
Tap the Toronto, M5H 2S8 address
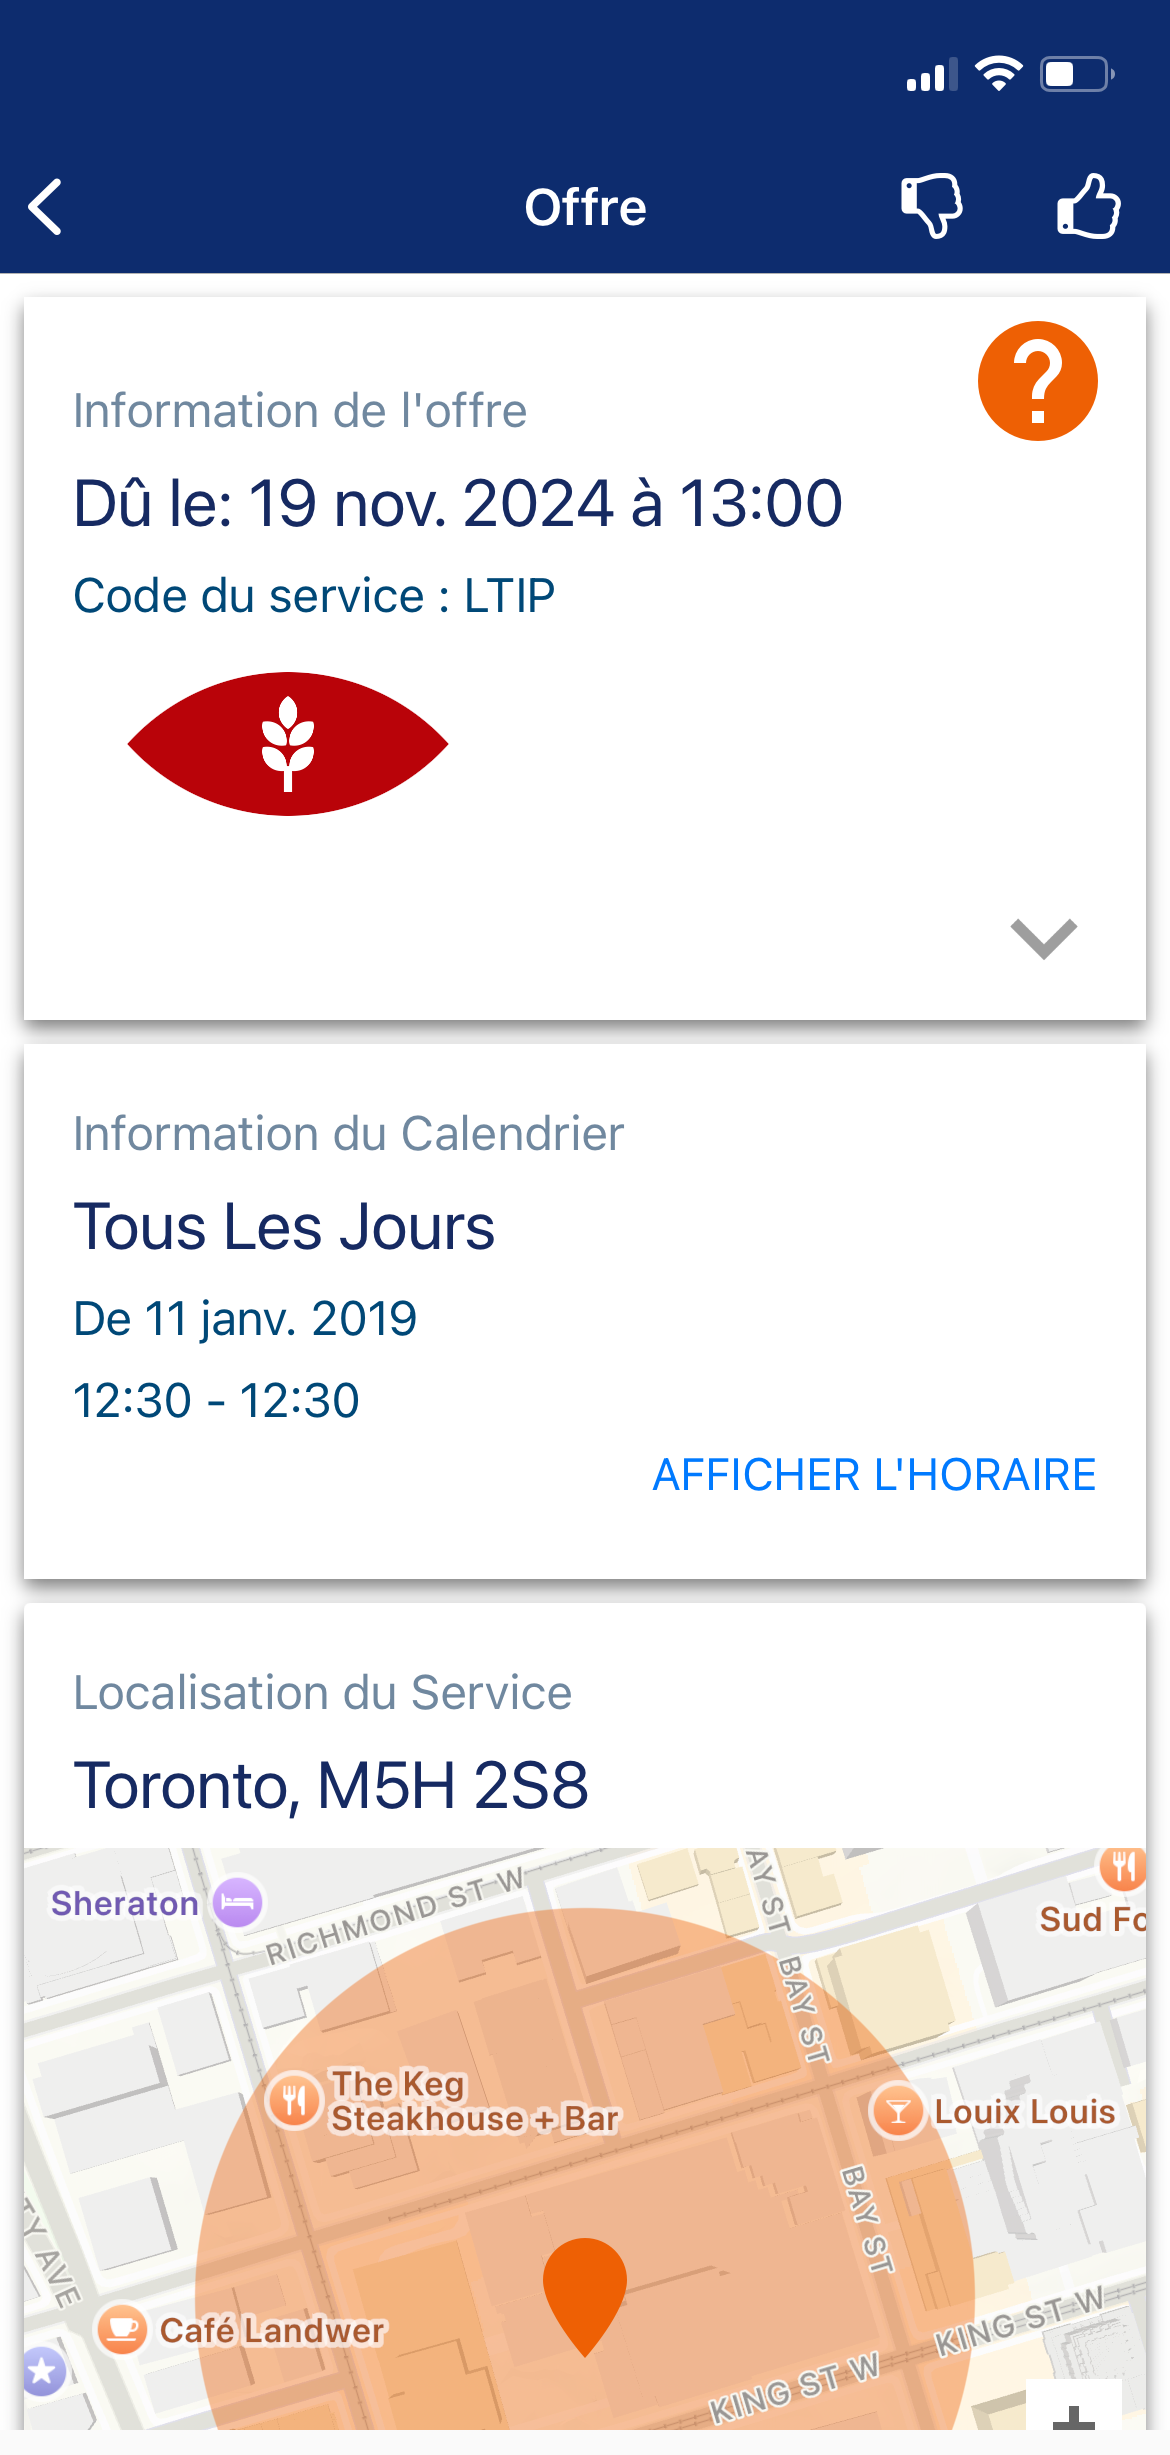[331, 1786]
